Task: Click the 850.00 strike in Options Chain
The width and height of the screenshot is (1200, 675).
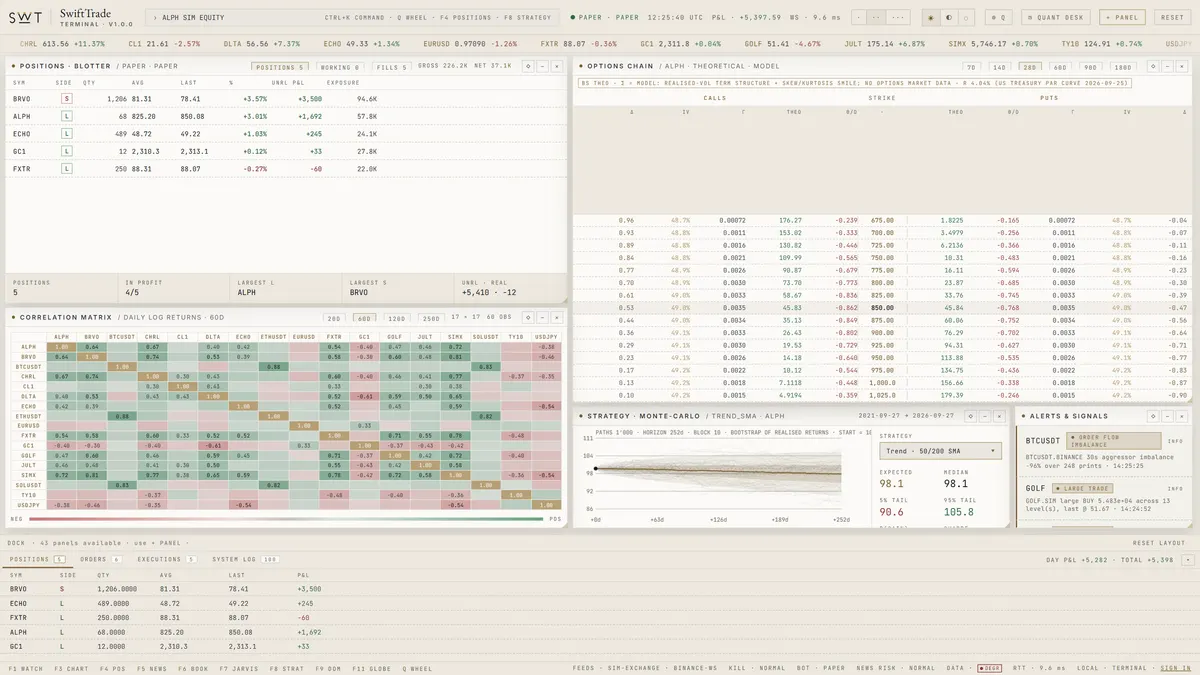Action: (881, 309)
